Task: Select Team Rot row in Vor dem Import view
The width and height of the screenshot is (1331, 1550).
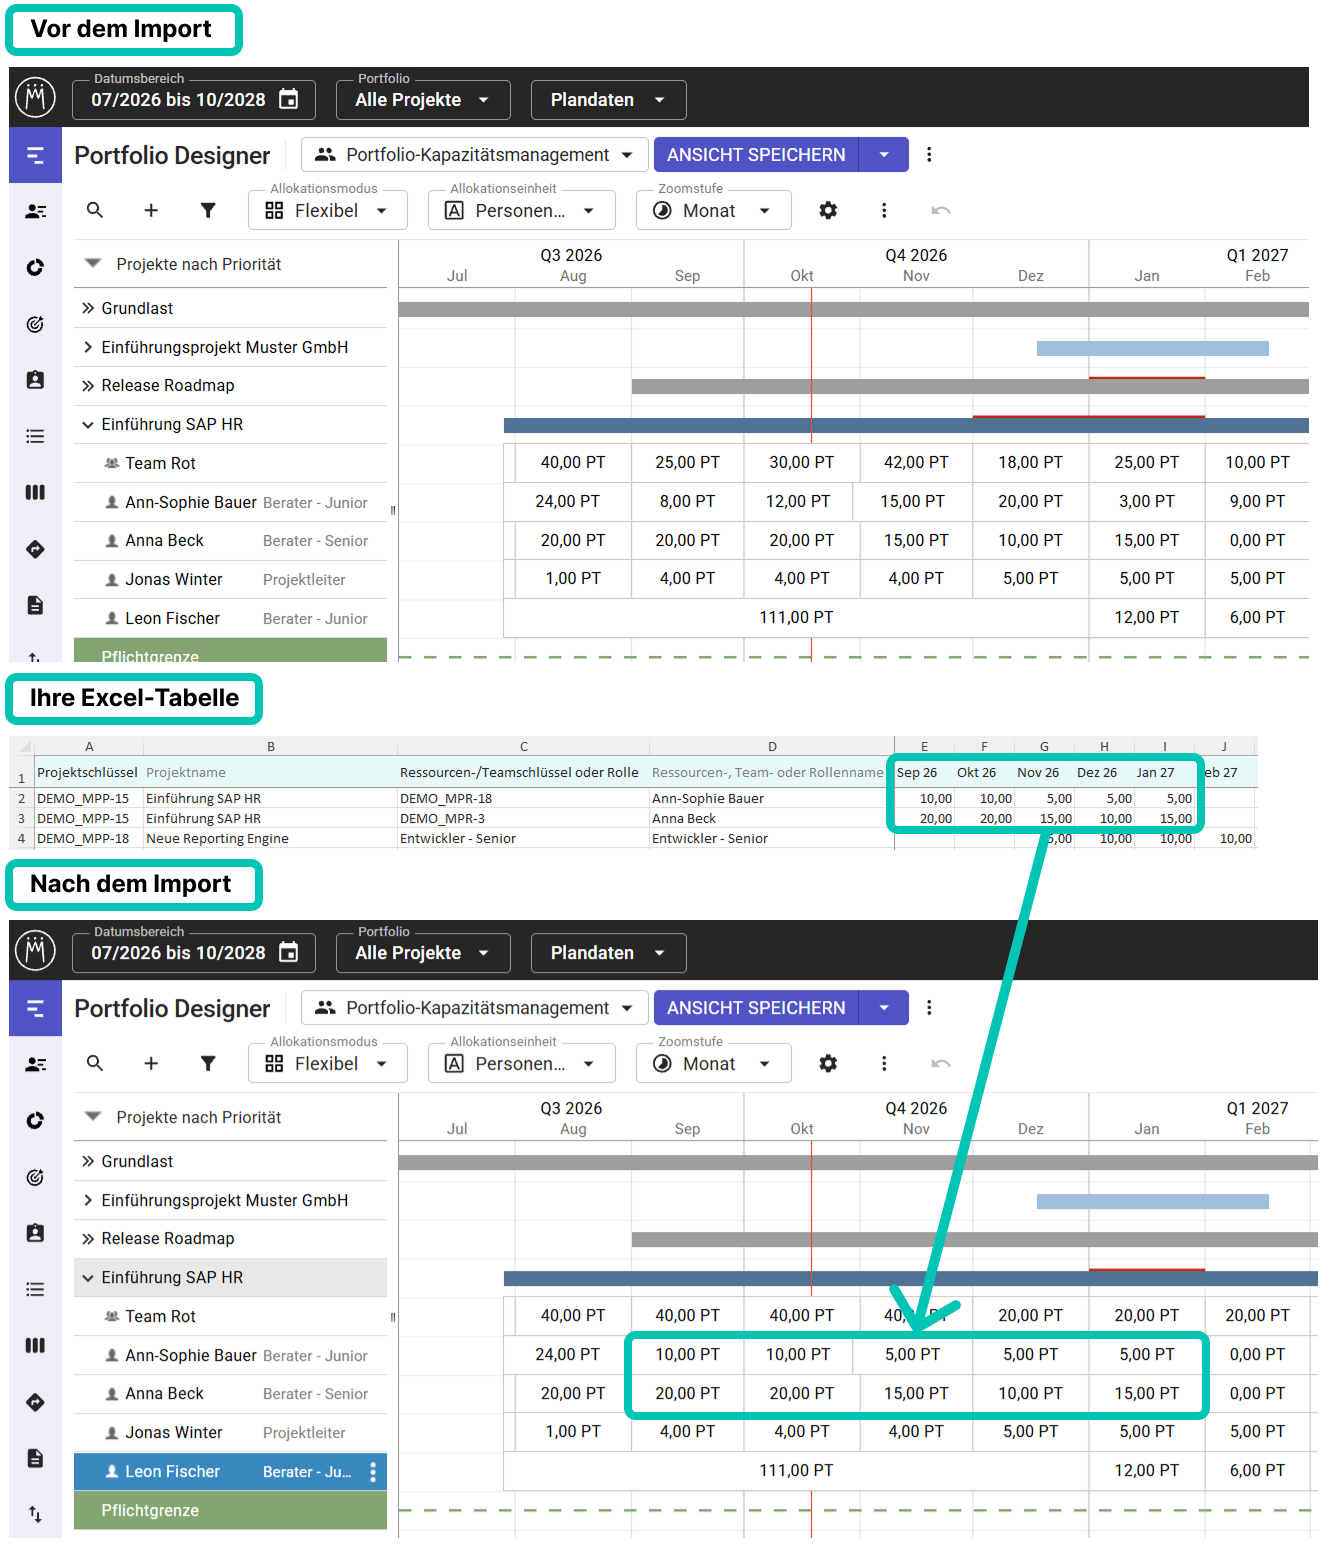Action: coord(230,463)
